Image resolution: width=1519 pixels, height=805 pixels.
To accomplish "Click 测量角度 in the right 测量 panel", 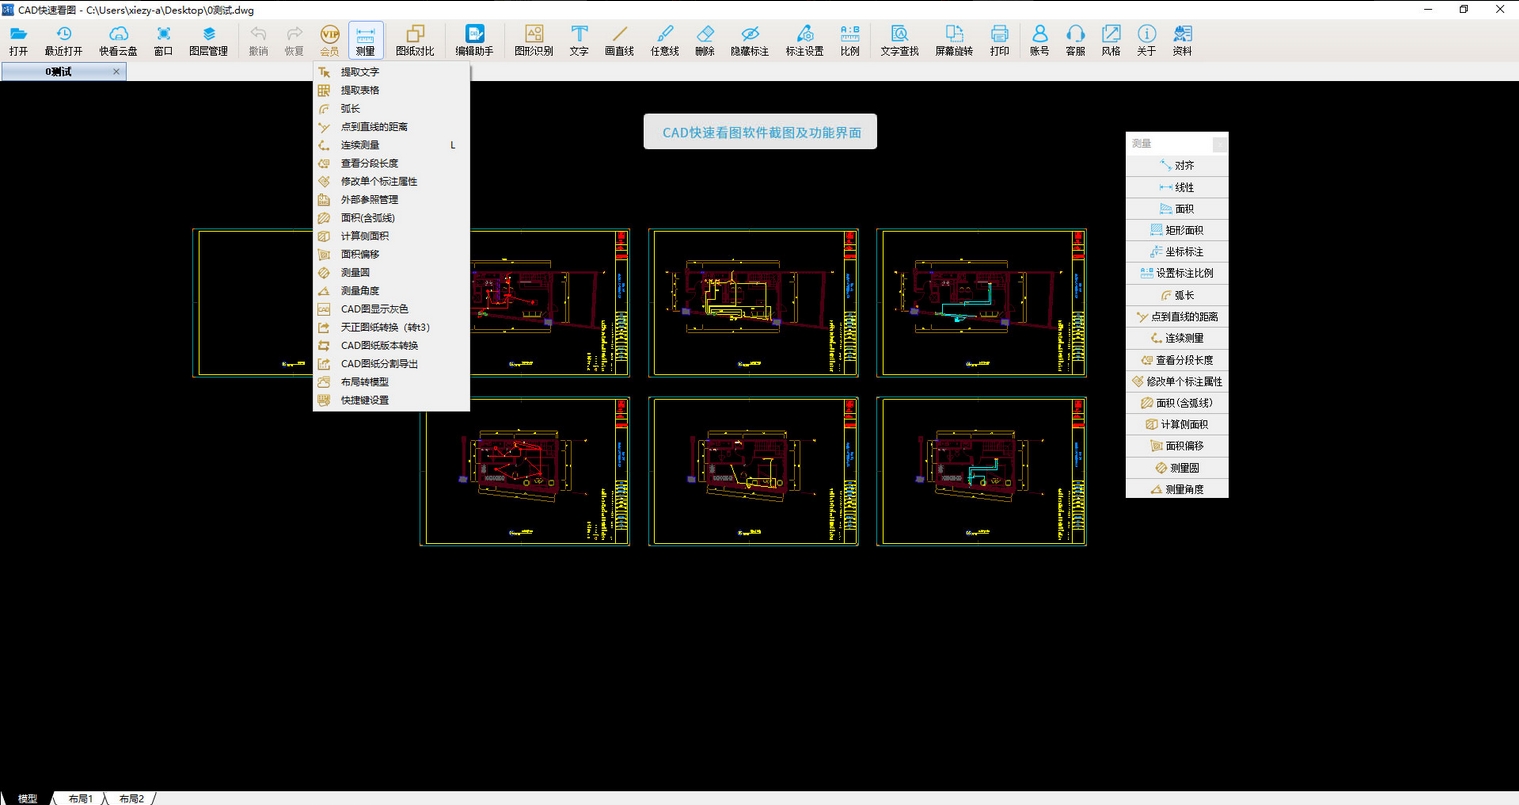I will [x=1177, y=489].
